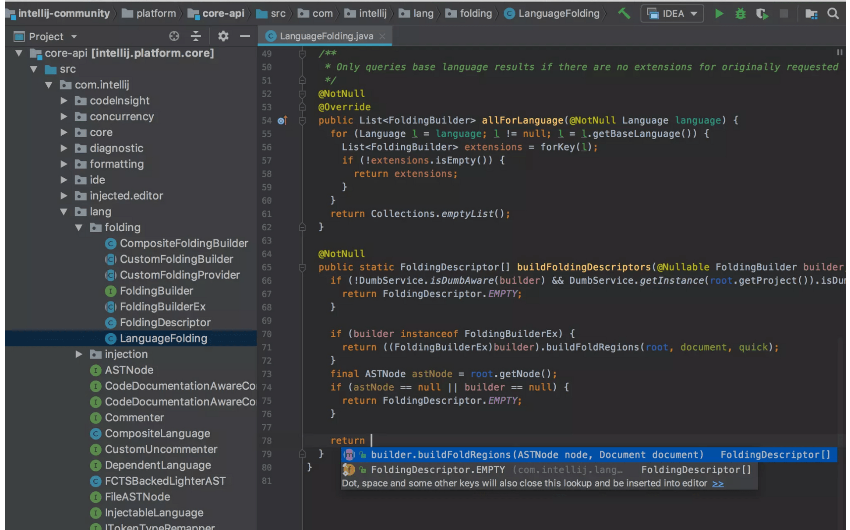Screen dimensions: 850x530
Task: Open Project Structure from the toolbar
Action: [810, 14]
